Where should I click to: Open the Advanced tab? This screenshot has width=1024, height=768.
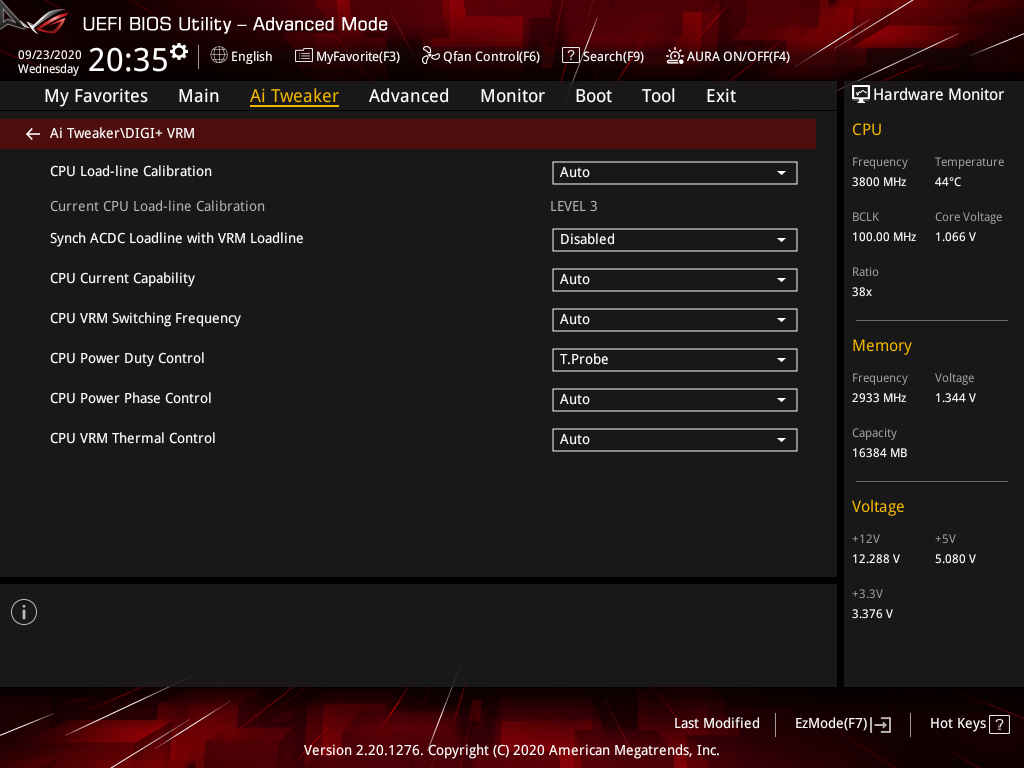pos(409,96)
